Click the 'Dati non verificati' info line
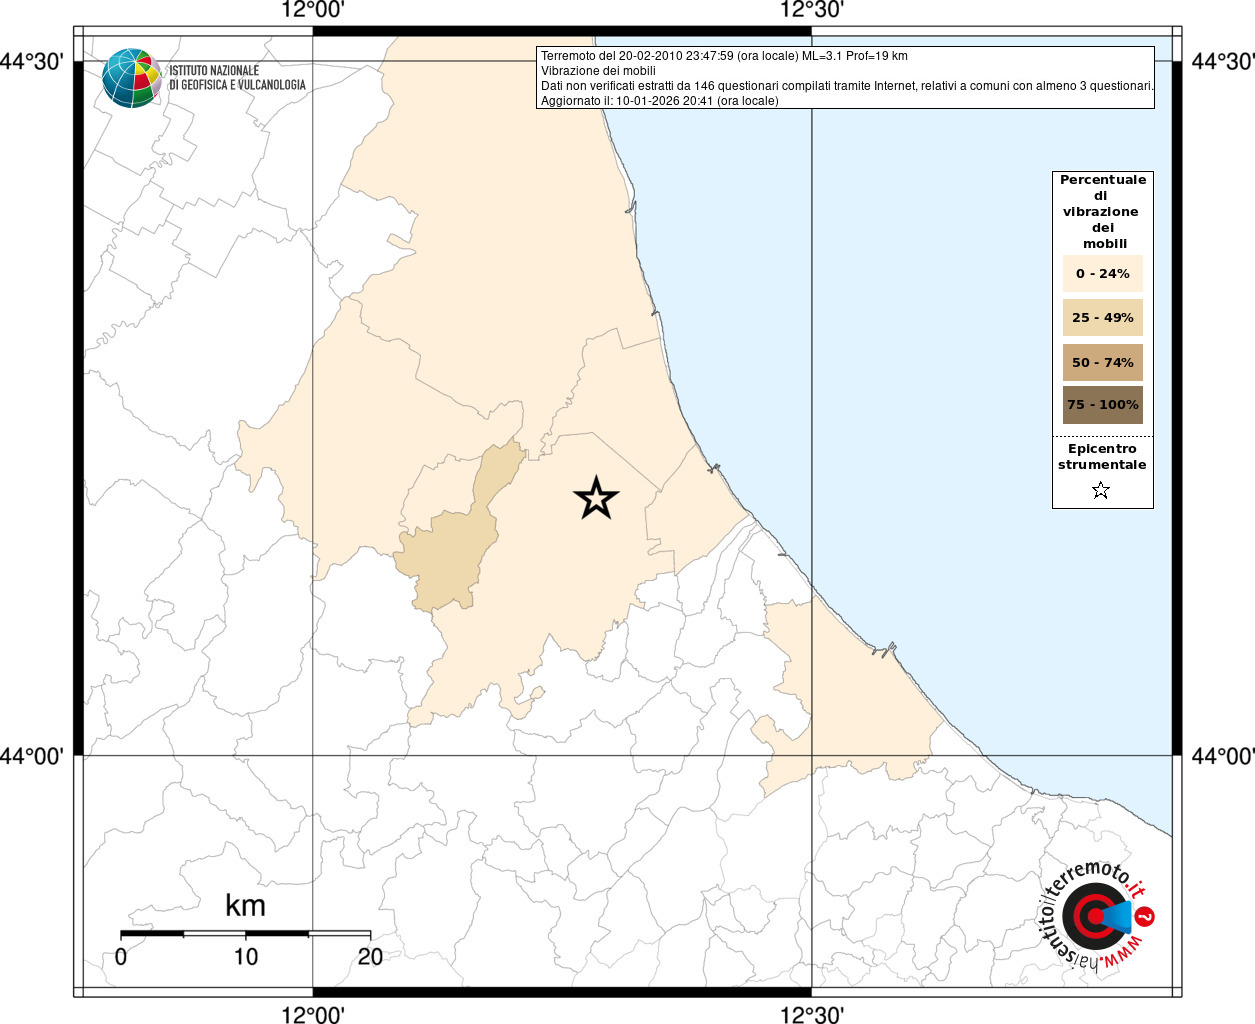Screen dimensions: 1255x1024 click(x=846, y=86)
